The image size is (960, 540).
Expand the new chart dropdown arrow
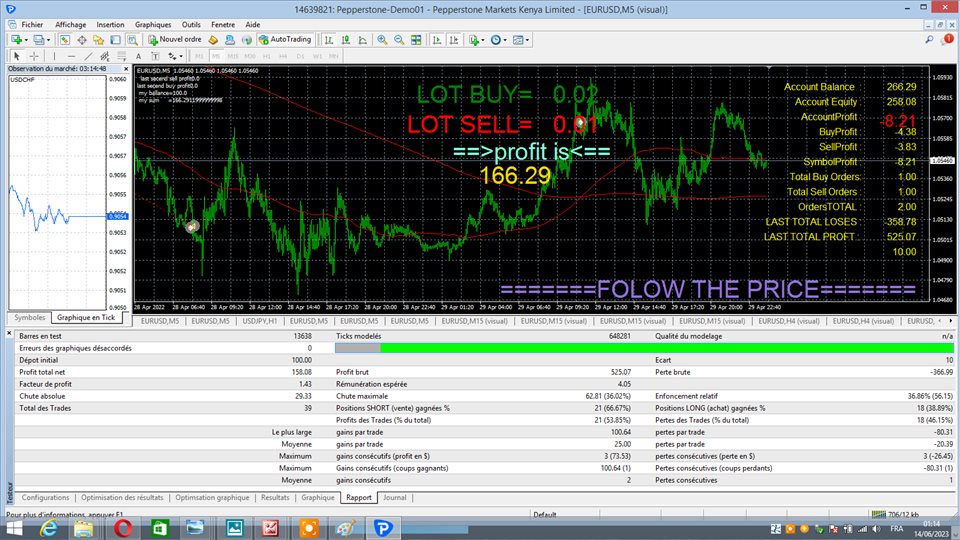[x=26, y=40]
